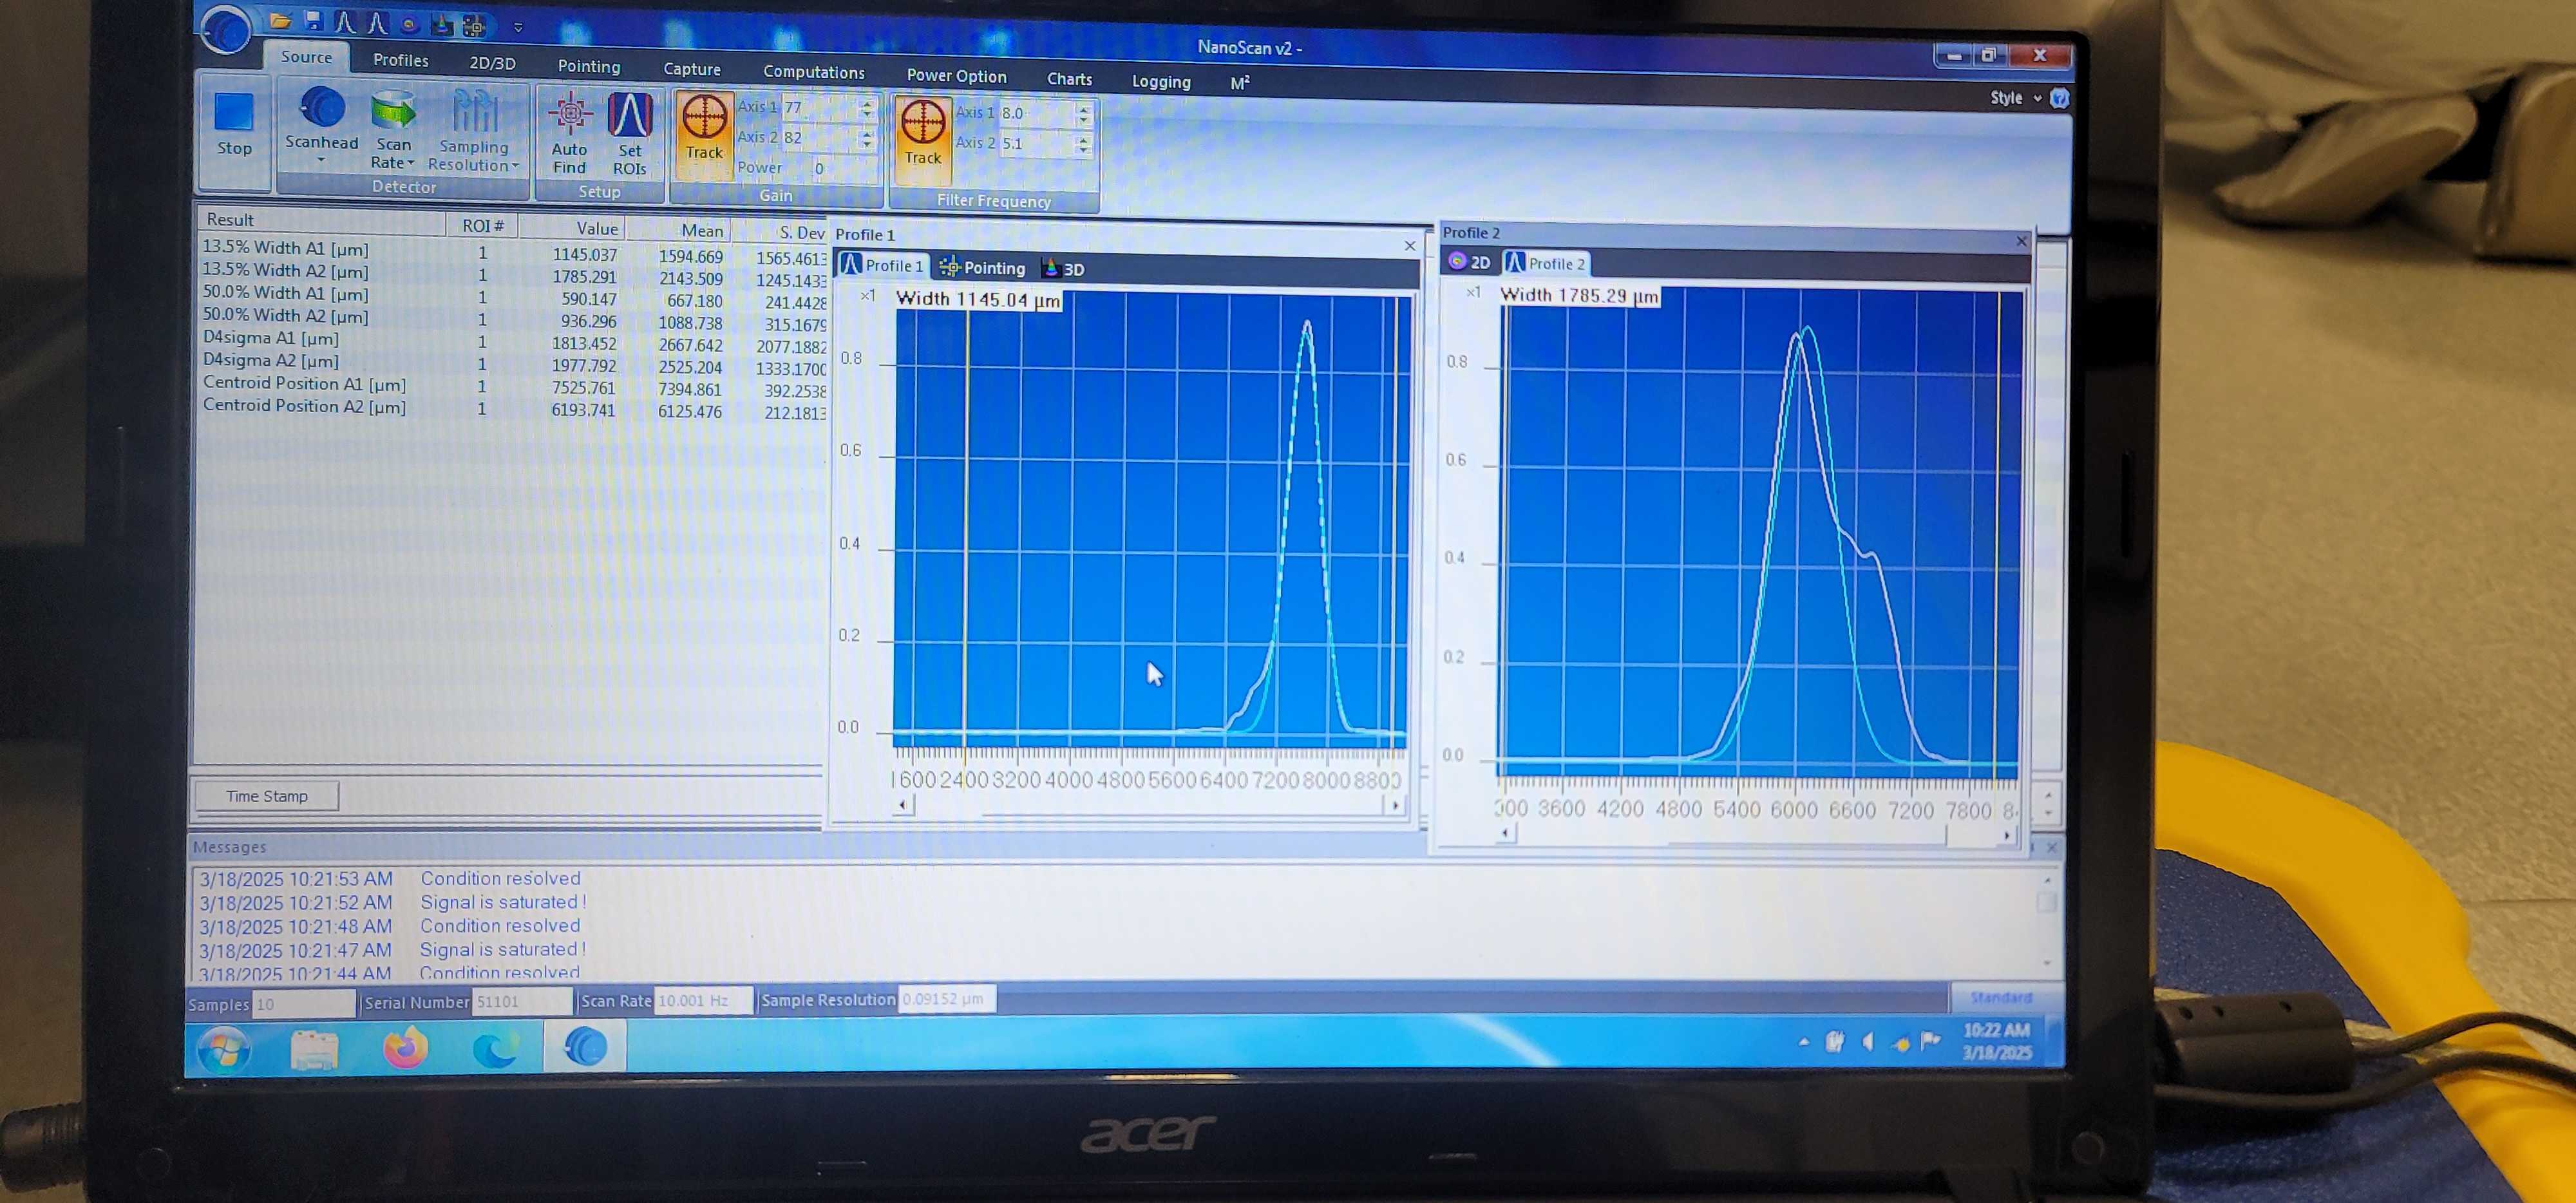Switch to the 2D/3D ribbon tab
This screenshot has width=2576, height=1203.
492,64
